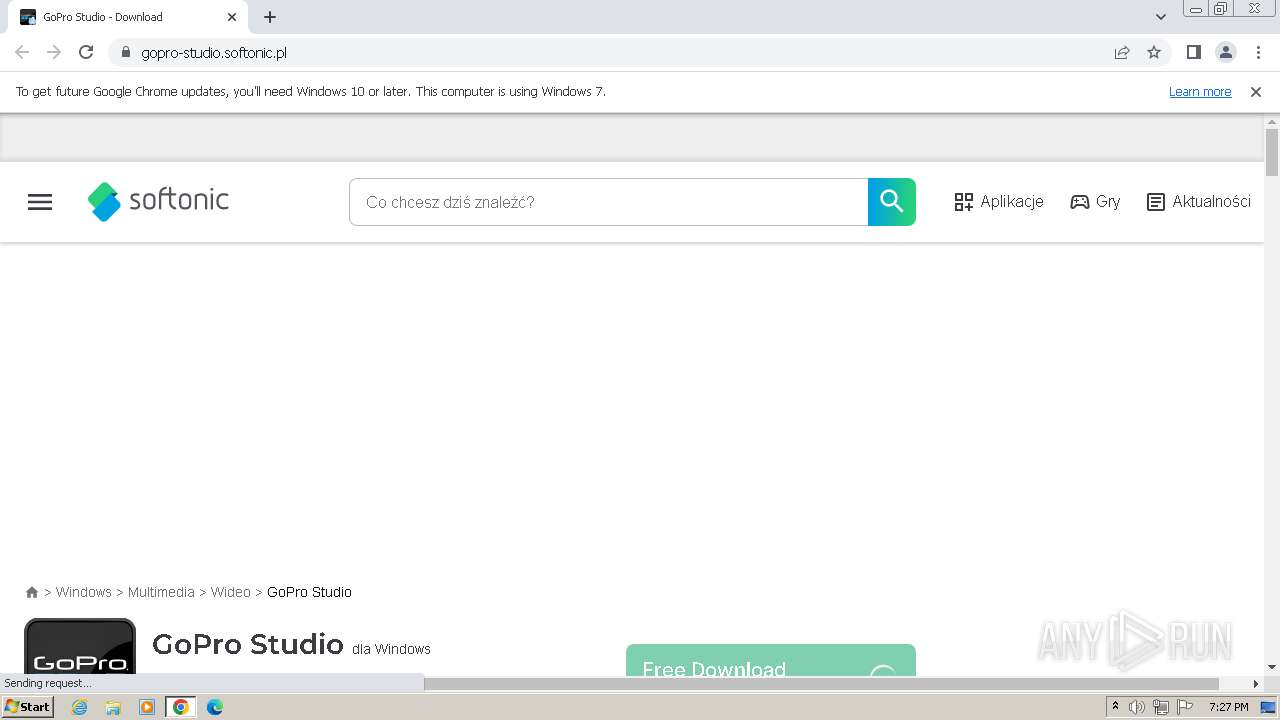Share this page icon
This screenshot has width=1280, height=720.
click(x=1122, y=52)
